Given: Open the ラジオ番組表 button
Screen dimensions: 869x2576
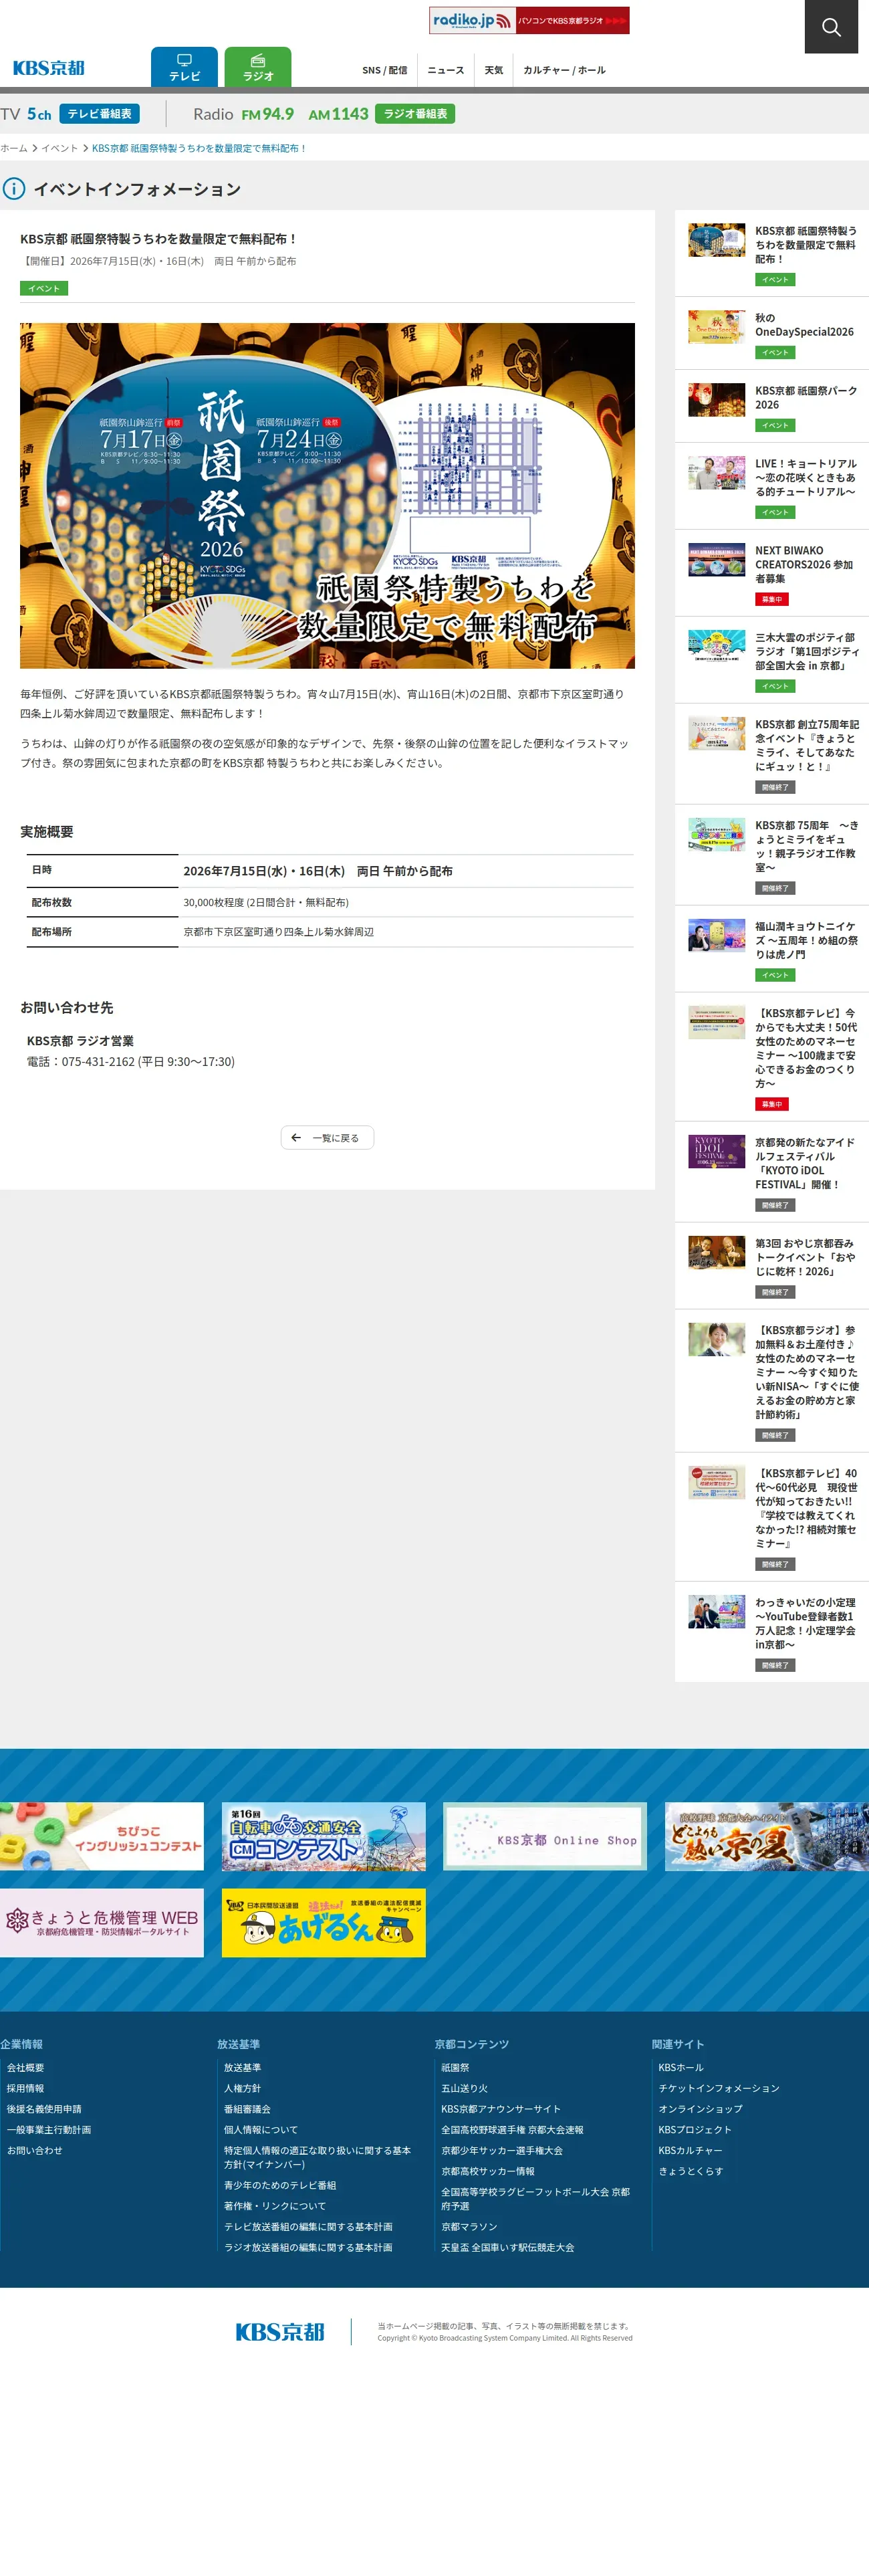Looking at the screenshot, I should coord(415,114).
